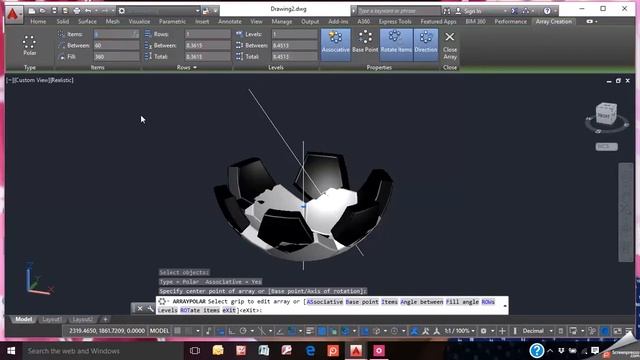Image resolution: width=640 pixels, height=360 pixels.
Task: Switch to the Layout1 tab
Action: (52, 319)
